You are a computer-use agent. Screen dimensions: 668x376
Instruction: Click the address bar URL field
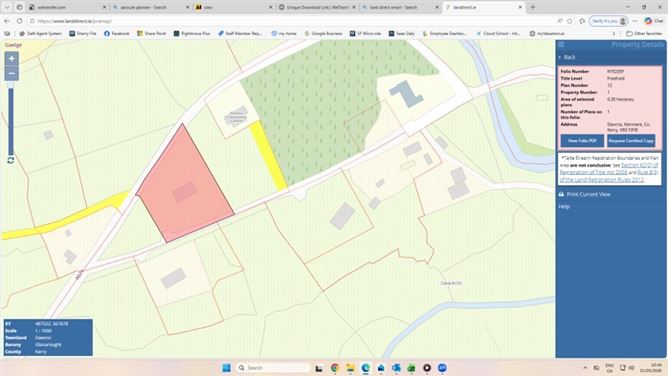(x=290, y=21)
